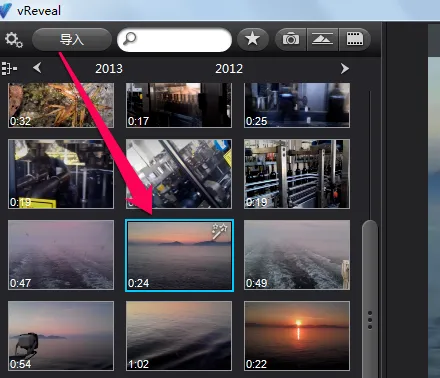
Task: Toggle the favorites star filter
Action: click(253, 39)
